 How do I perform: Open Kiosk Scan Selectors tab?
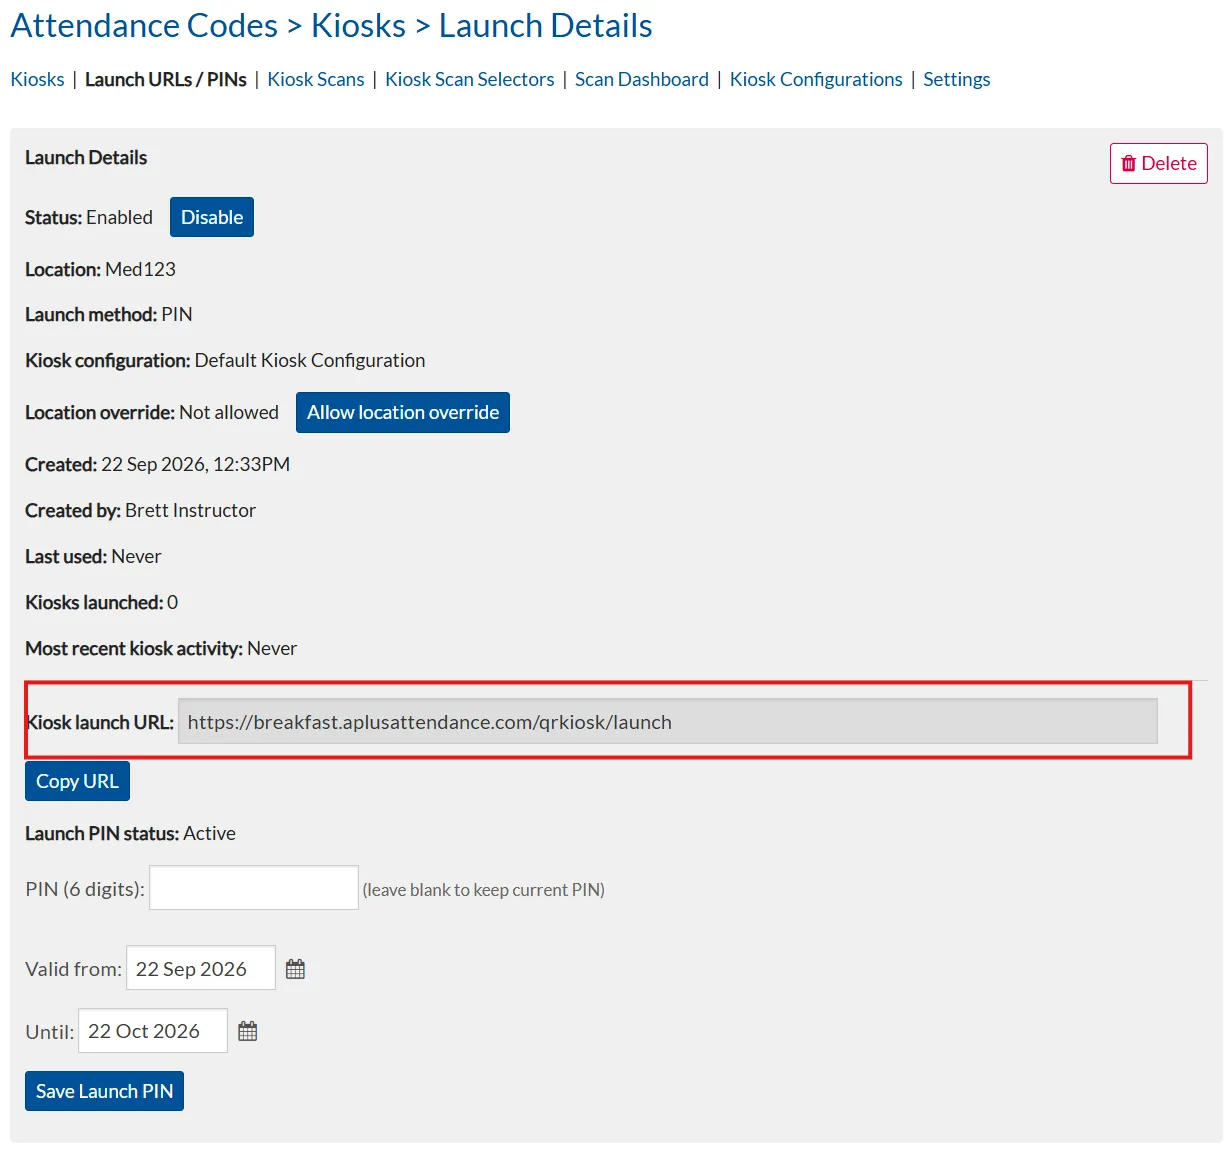click(x=470, y=79)
